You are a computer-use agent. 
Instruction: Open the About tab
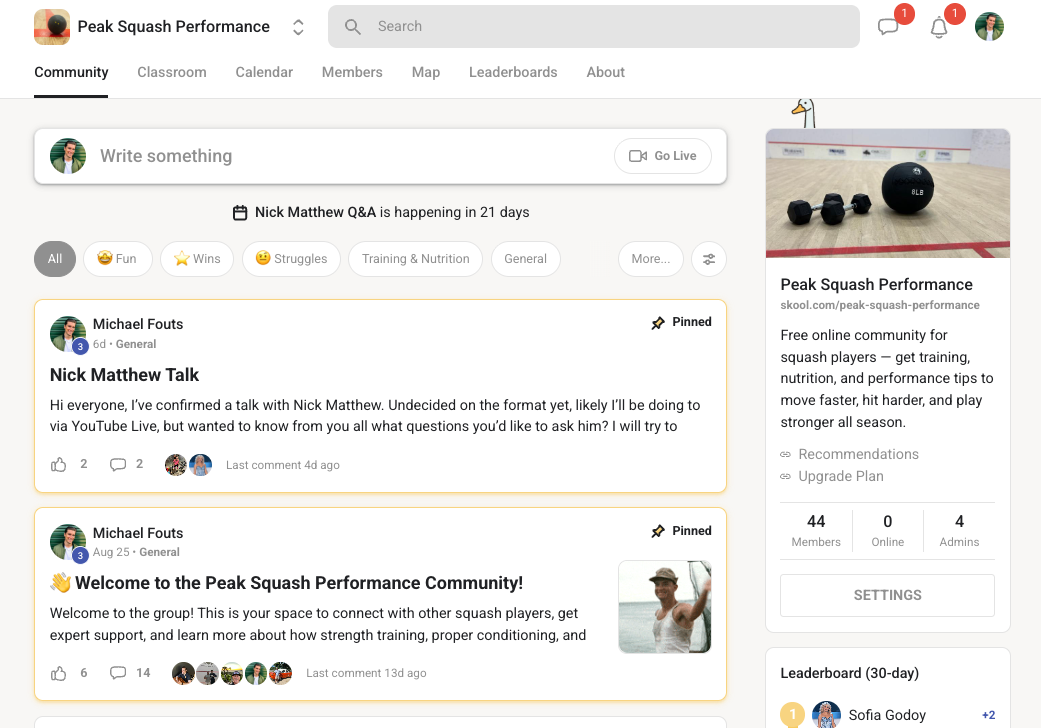605,72
